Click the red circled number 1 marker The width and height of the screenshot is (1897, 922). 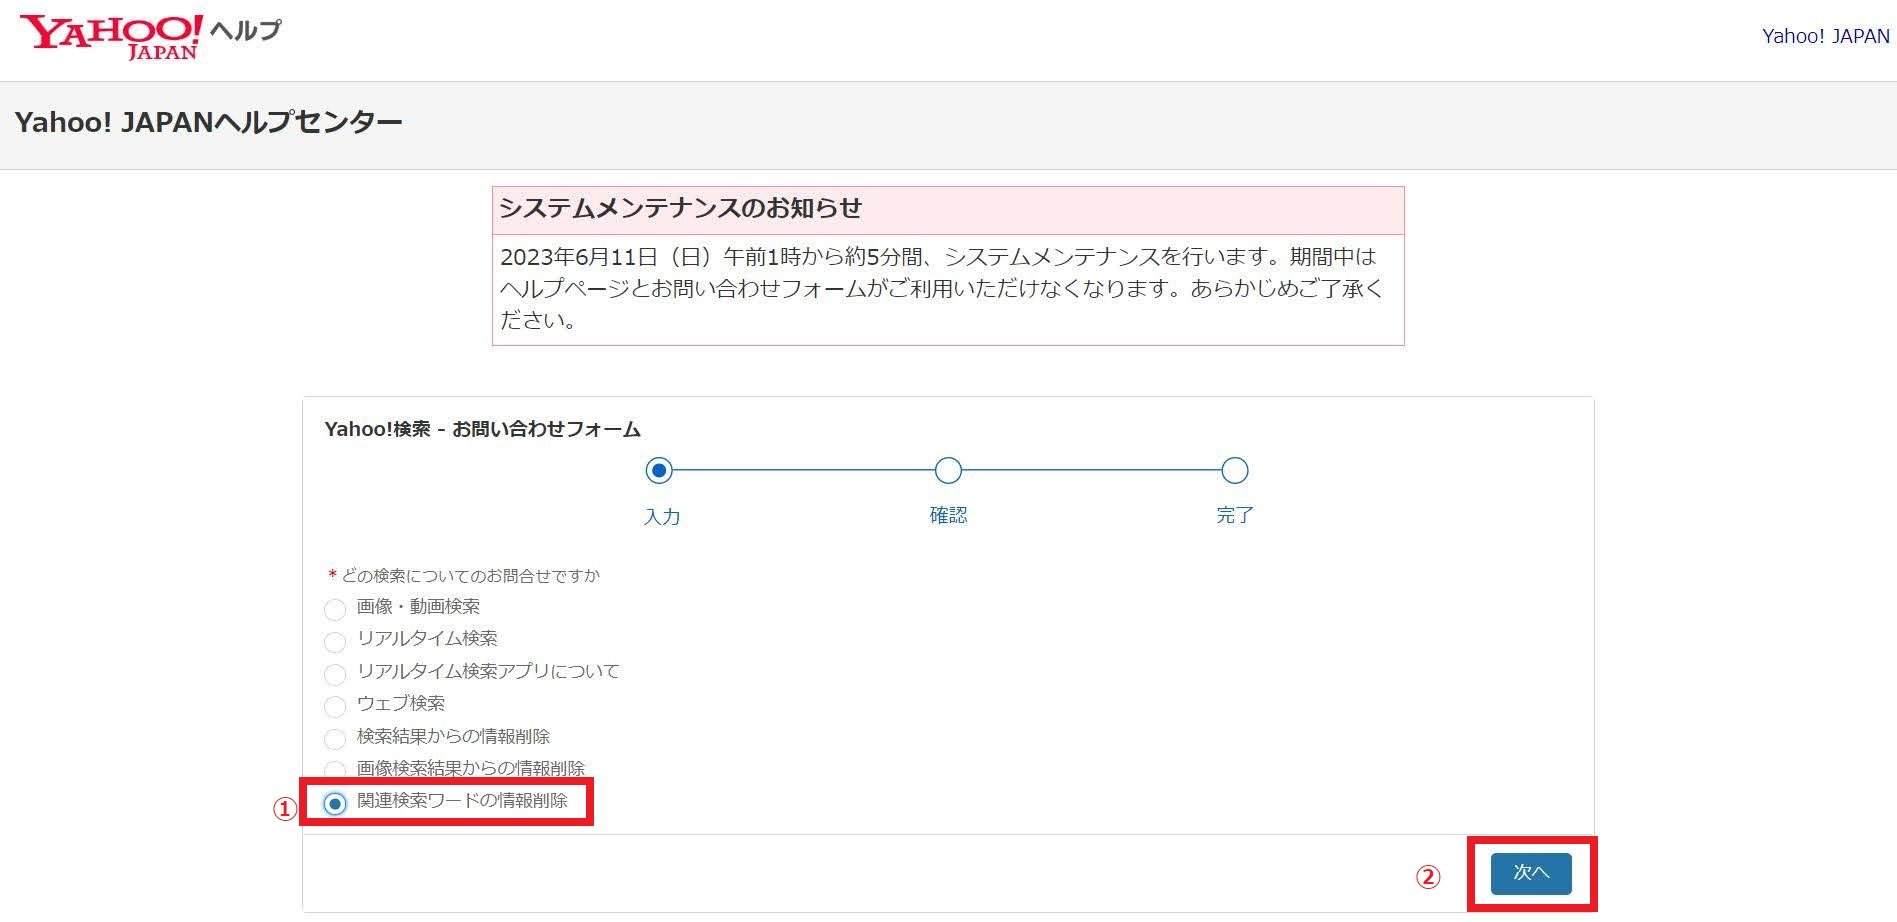[286, 809]
